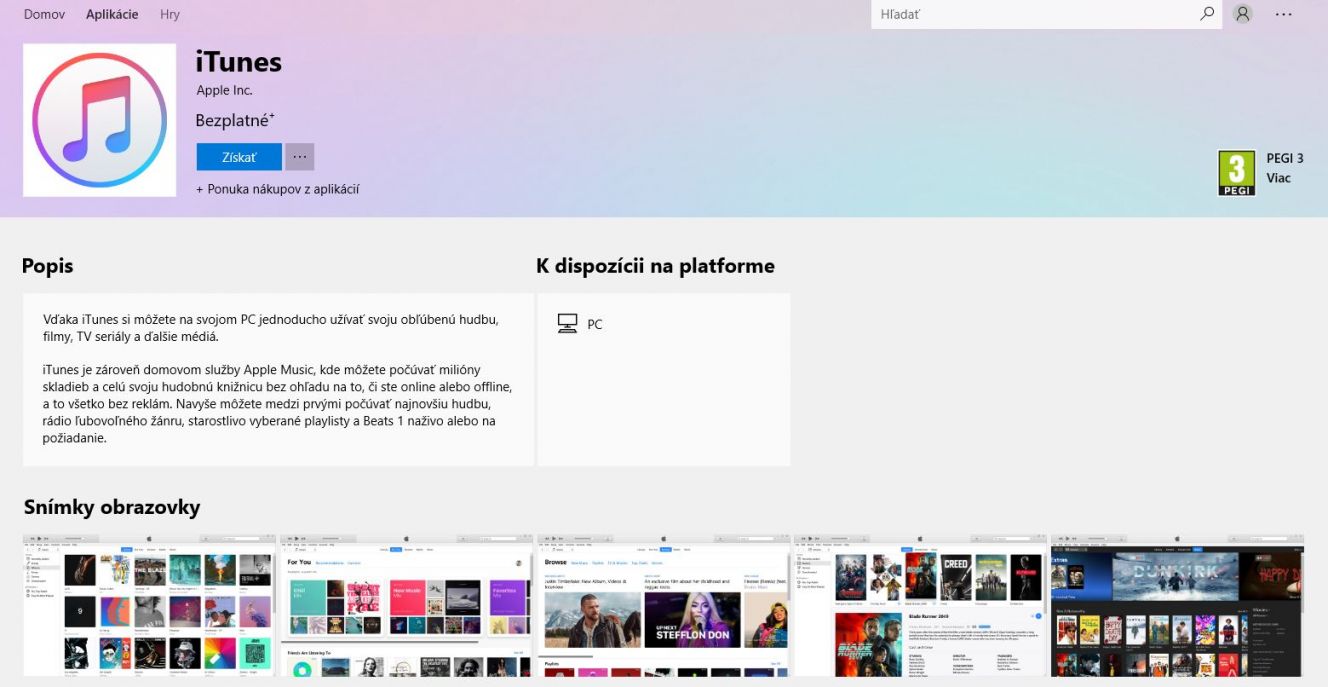Click the magnifying glass search icon
The width and height of the screenshot is (1328, 687).
1208,14
